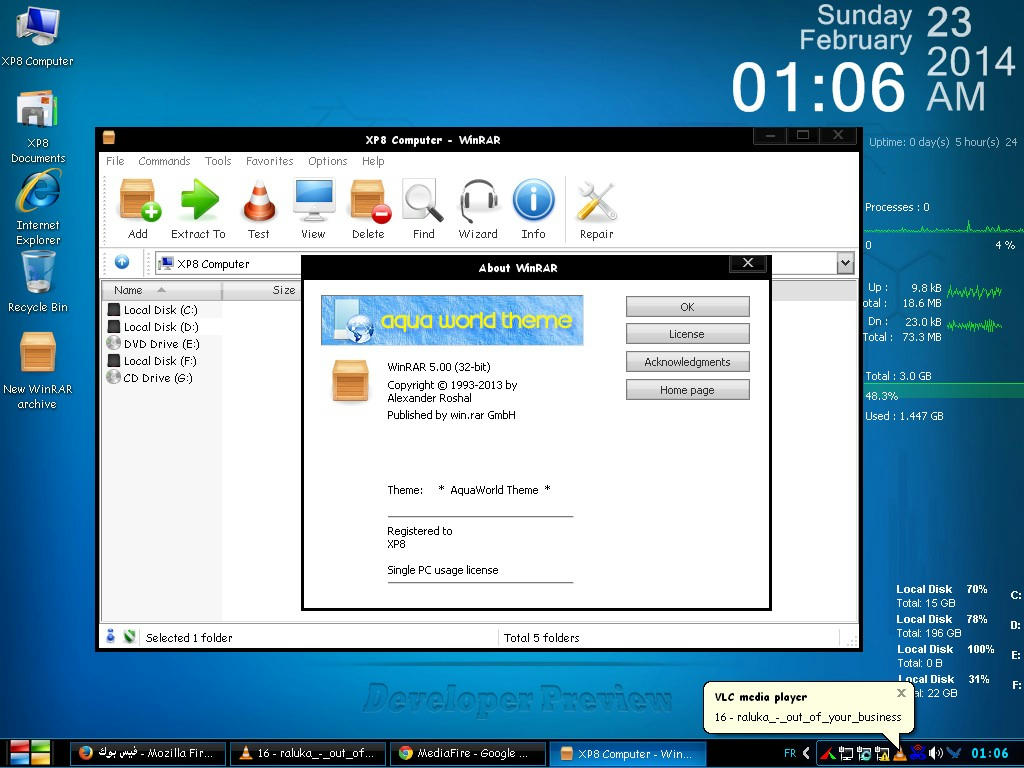The height and width of the screenshot is (768, 1024).
Task: Open the File menu
Action: coord(115,161)
